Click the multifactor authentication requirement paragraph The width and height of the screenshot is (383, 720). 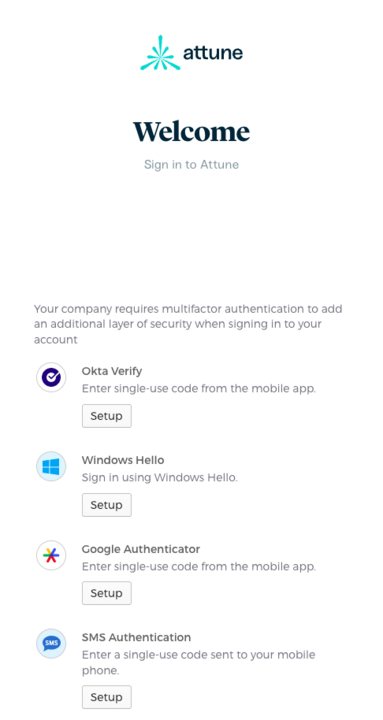[x=188, y=324]
